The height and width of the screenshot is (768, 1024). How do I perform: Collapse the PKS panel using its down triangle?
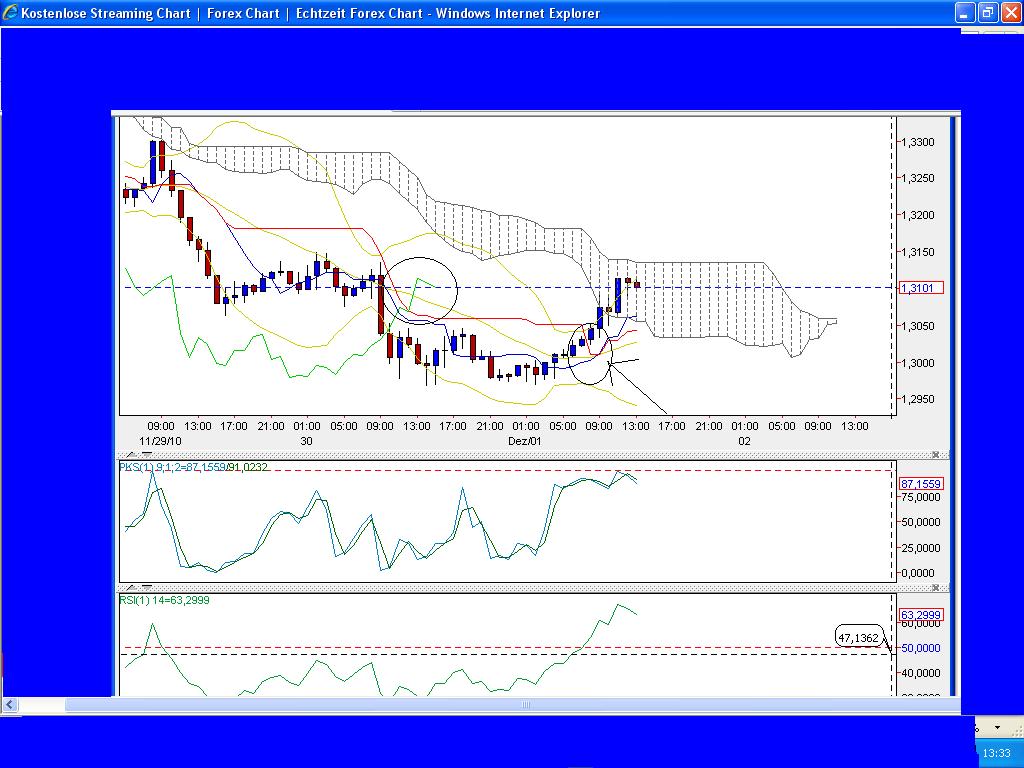[x=146, y=453]
